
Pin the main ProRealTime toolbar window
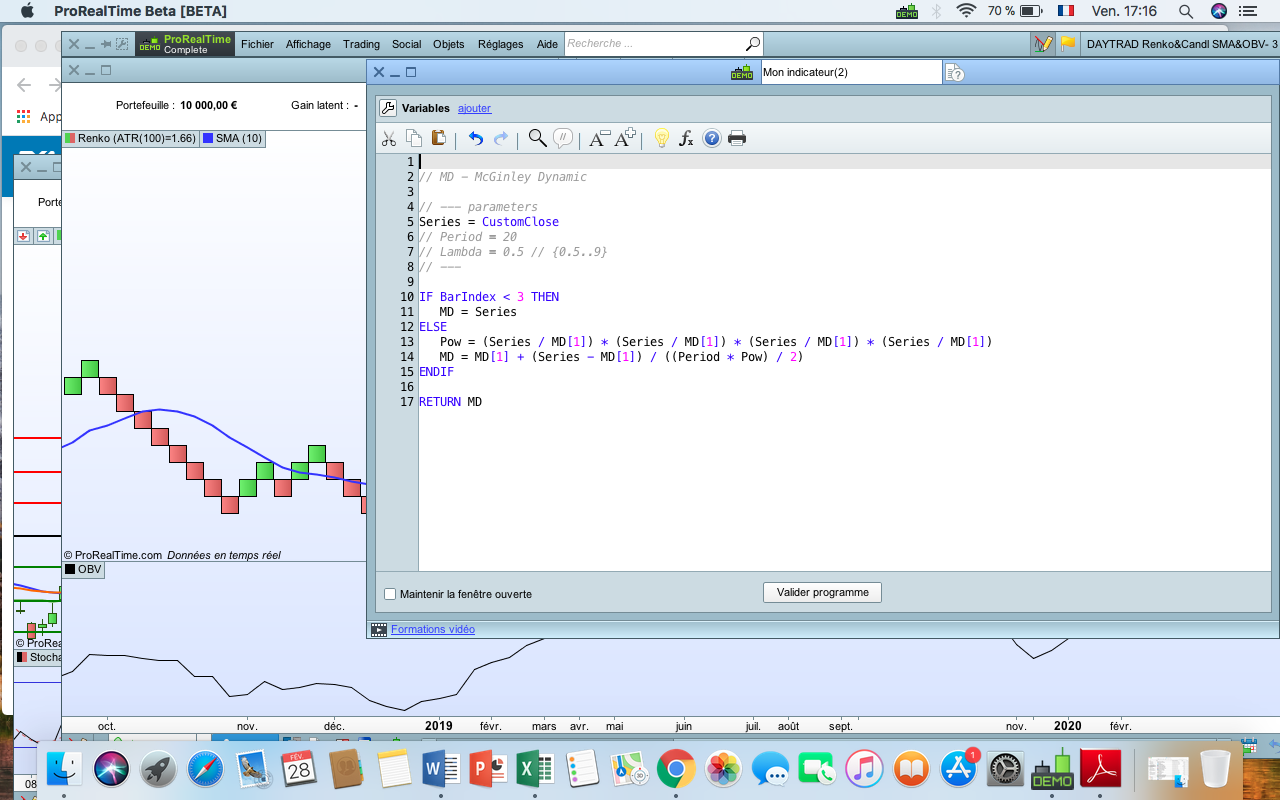coord(105,44)
